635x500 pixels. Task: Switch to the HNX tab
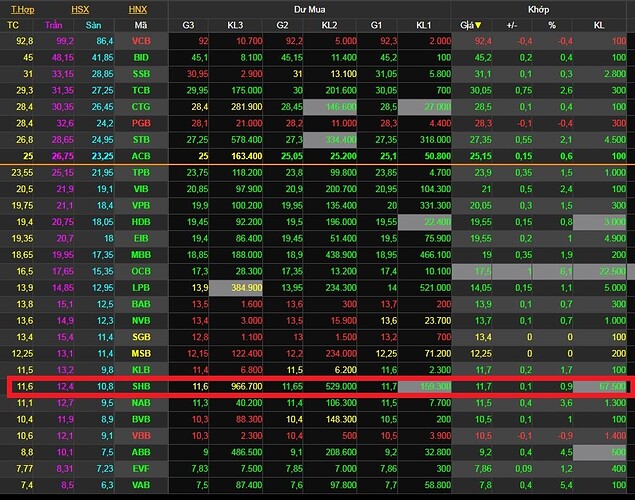138,9
